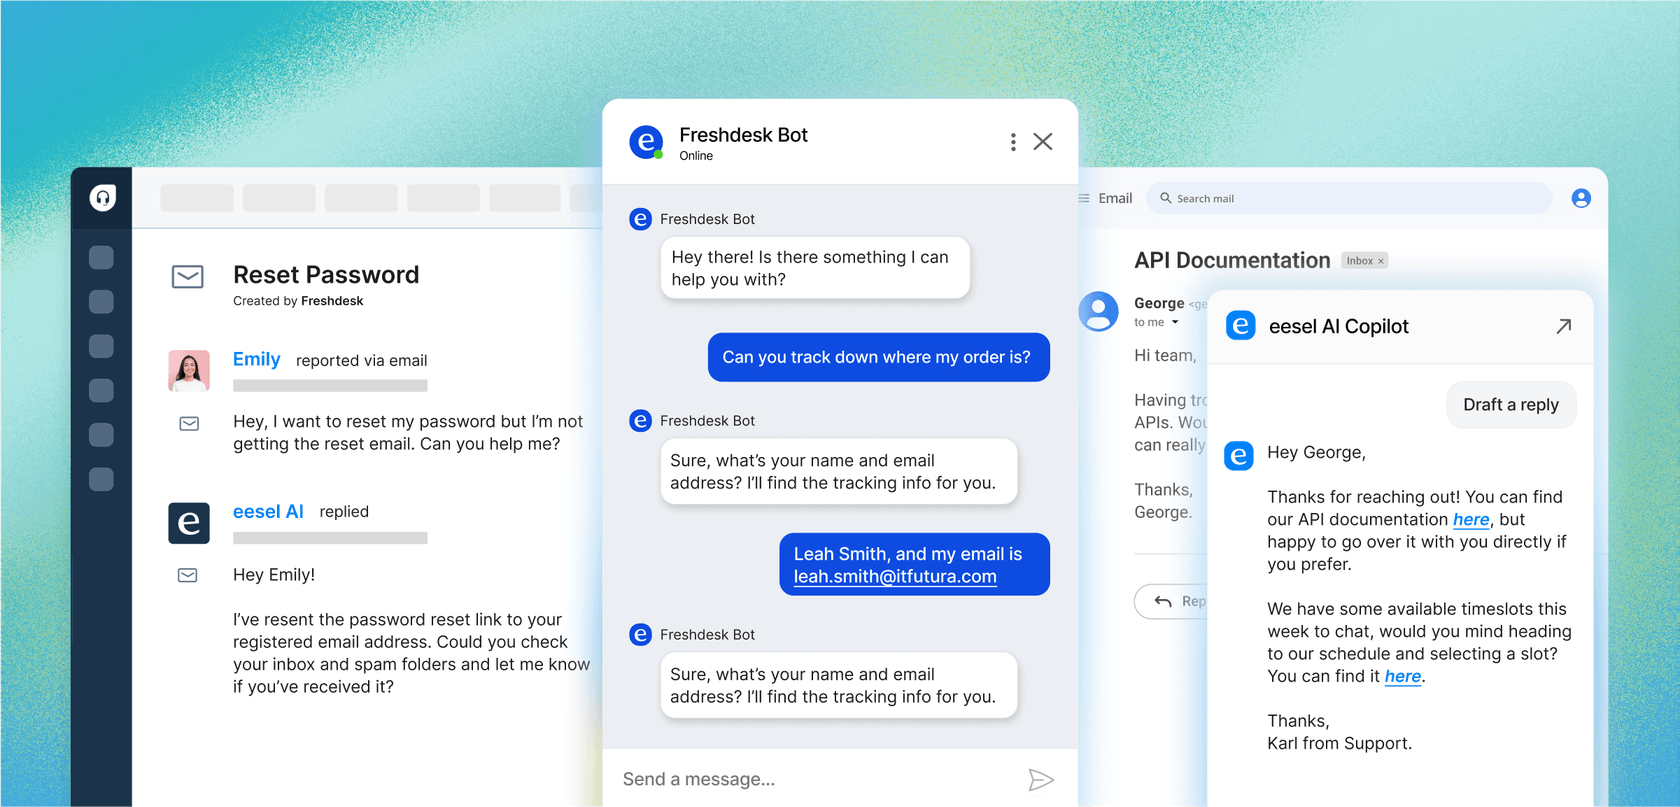Click Emily's profile photo
The height and width of the screenshot is (807, 1680).
[x=189, y=371]
